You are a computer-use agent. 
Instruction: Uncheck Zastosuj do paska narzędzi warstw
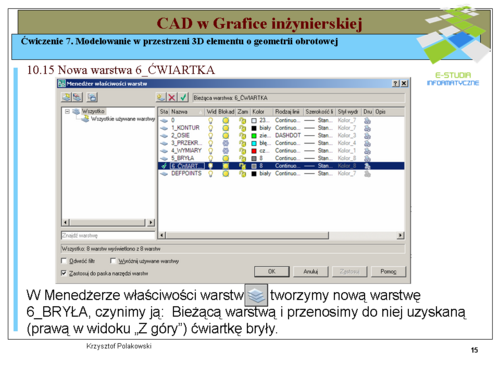(64, 273)
